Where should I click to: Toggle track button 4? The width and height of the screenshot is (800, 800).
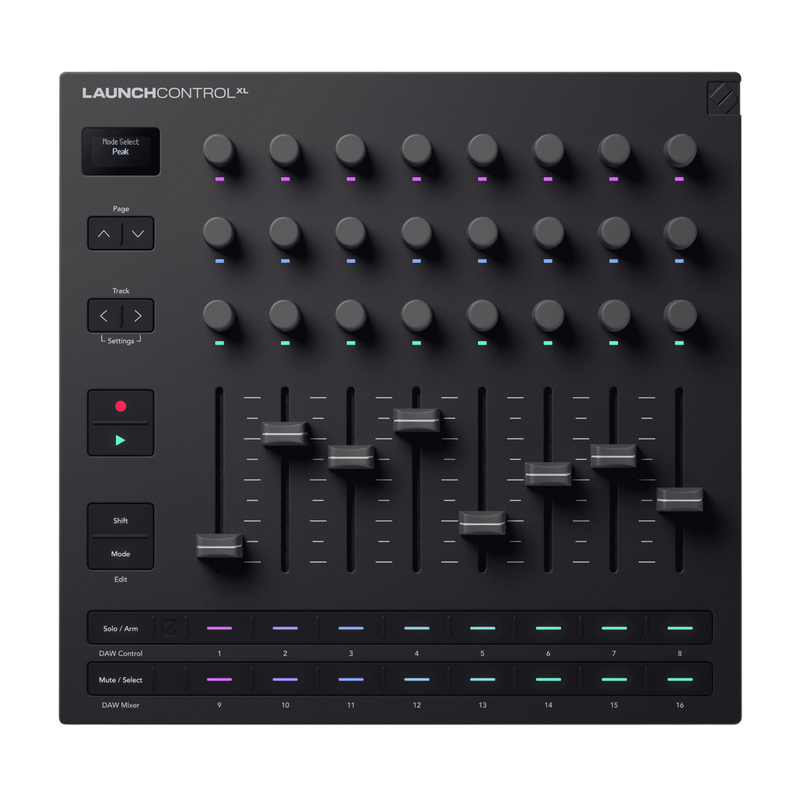(417, 628)
